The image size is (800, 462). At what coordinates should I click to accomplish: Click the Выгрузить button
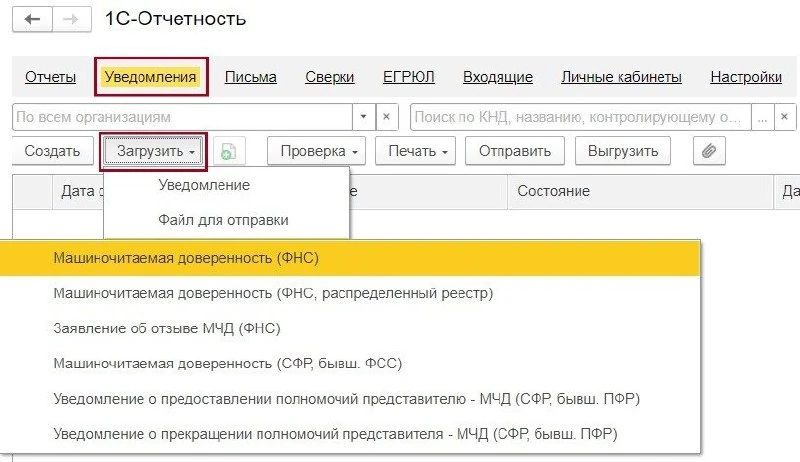[x=622, y=151]
